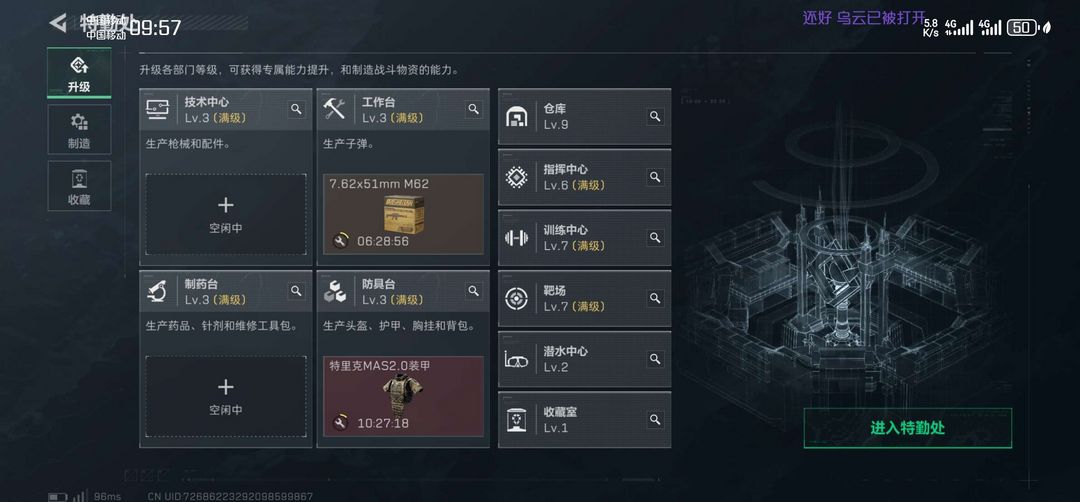Select the 训练中心 Lv.7 row
1080x502 pixels.
584,238
